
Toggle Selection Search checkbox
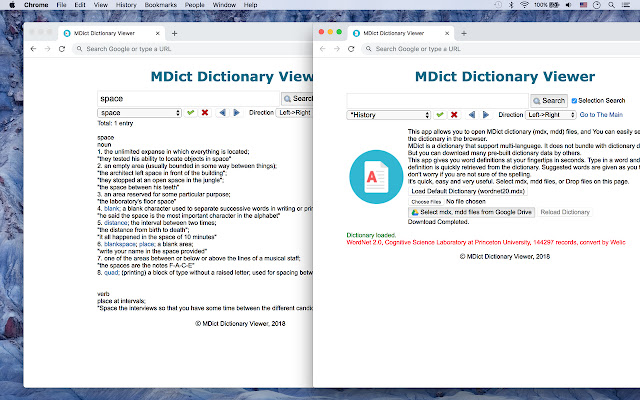coord(574,100)
